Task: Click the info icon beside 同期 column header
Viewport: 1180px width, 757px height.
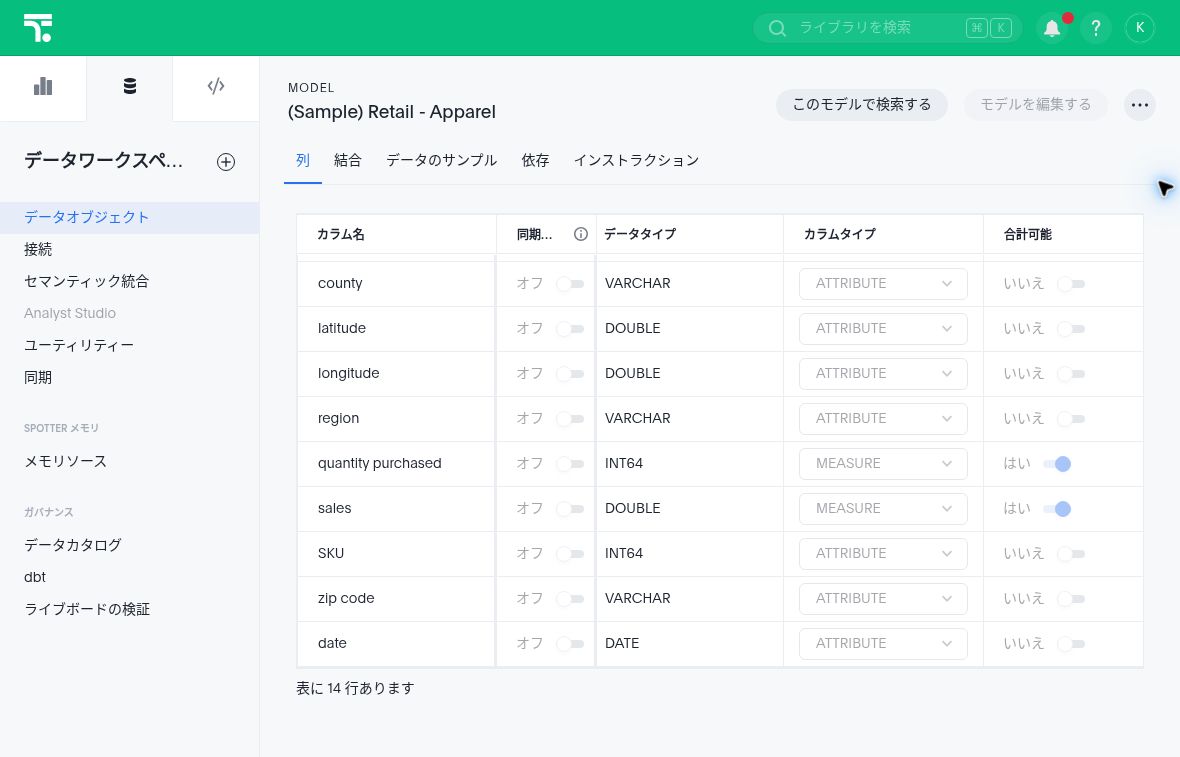Action: (581, 234)
